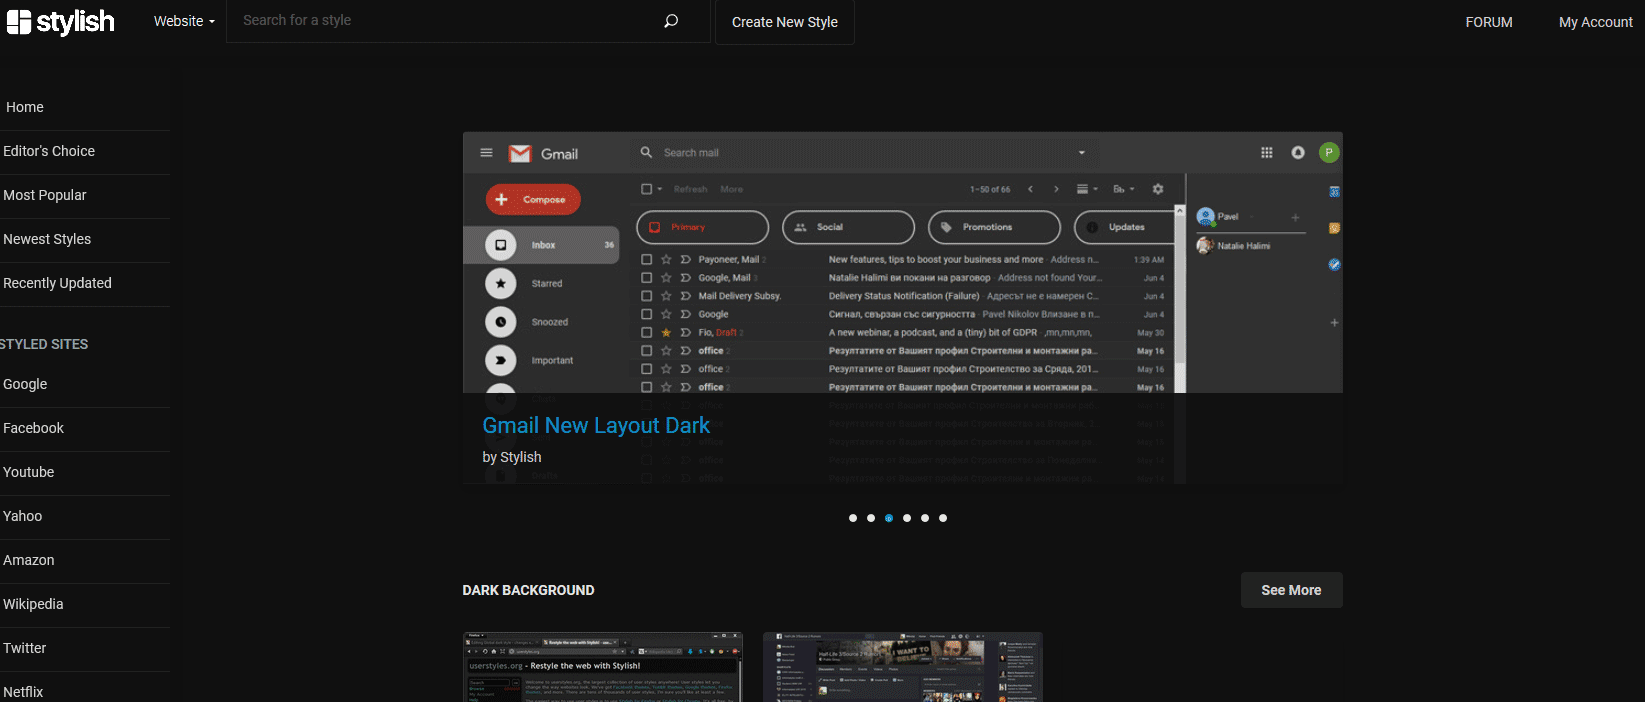Select Wikipedia under Styled Sites
This screenshot has height=702, width=1645.
(33, 604)
